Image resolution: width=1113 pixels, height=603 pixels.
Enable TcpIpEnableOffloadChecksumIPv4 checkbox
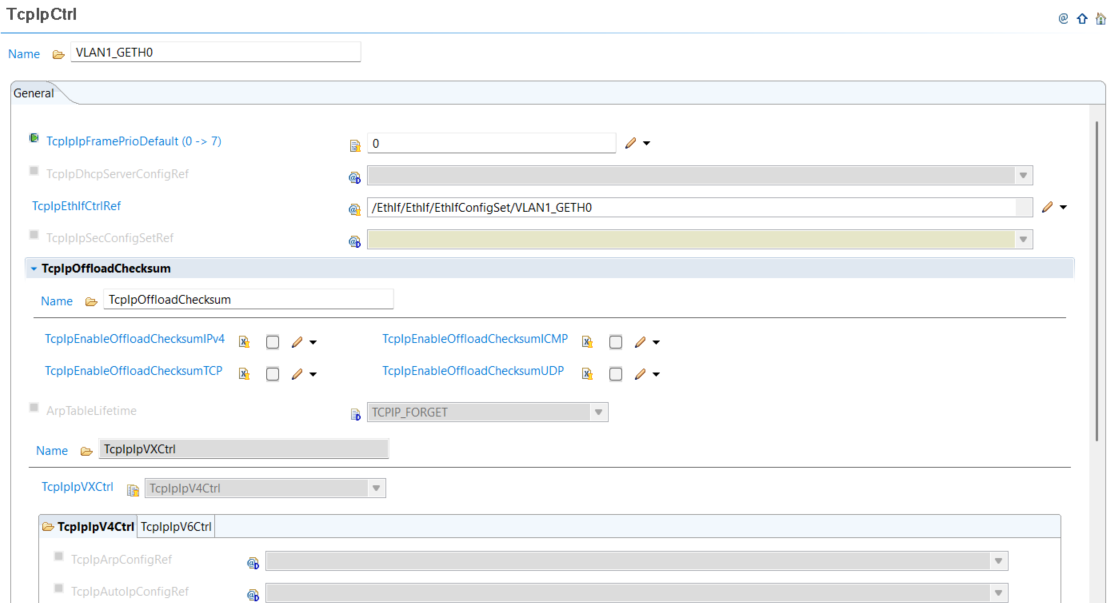coord(272,342)
